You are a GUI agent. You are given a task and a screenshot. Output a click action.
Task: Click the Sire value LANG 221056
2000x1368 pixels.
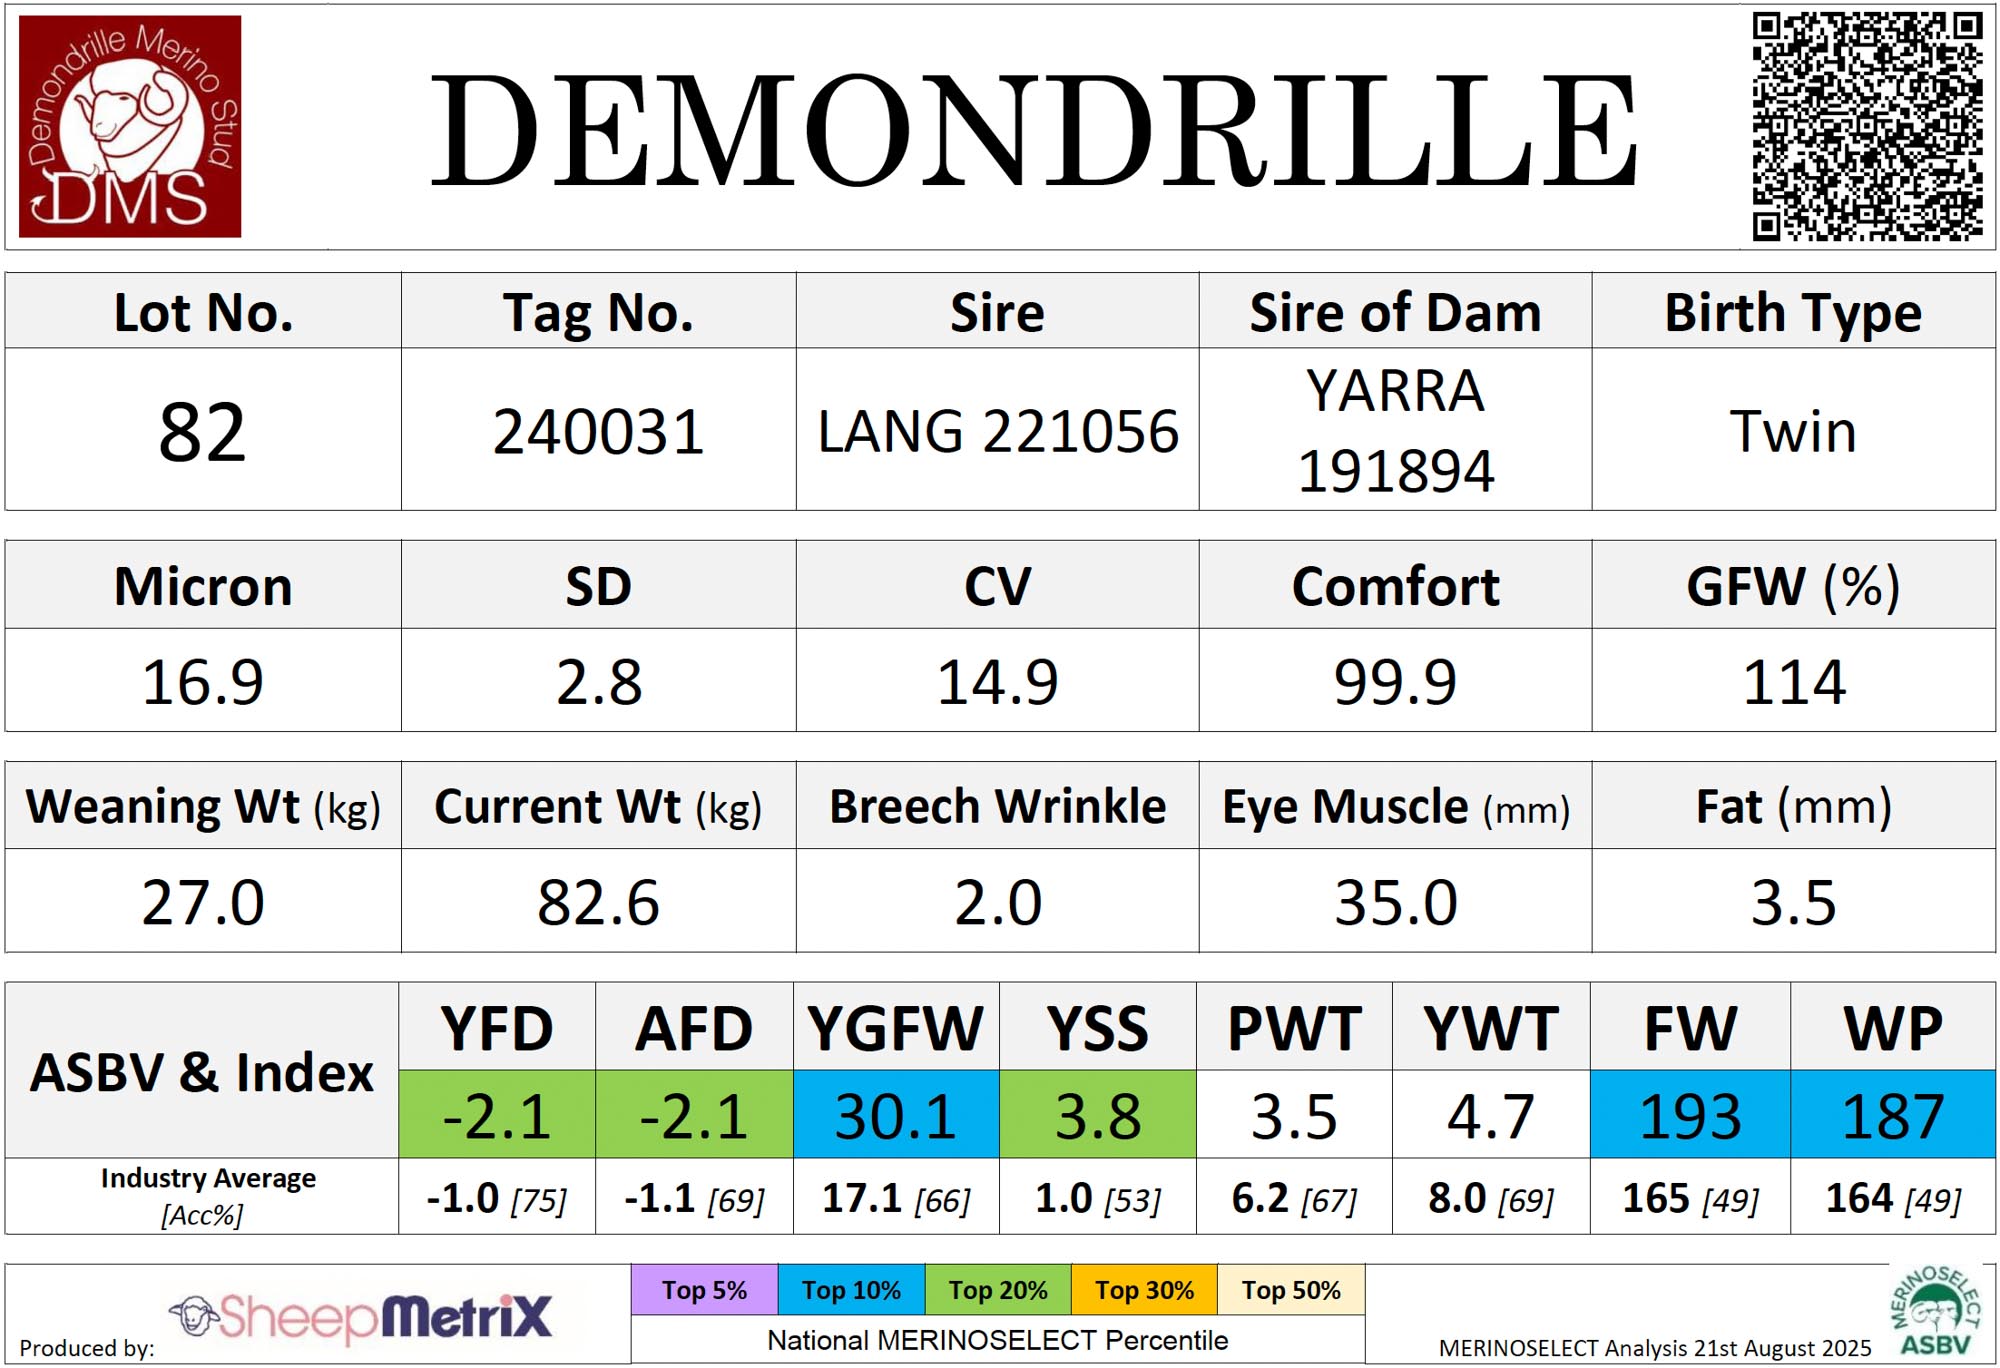point(997,432)
